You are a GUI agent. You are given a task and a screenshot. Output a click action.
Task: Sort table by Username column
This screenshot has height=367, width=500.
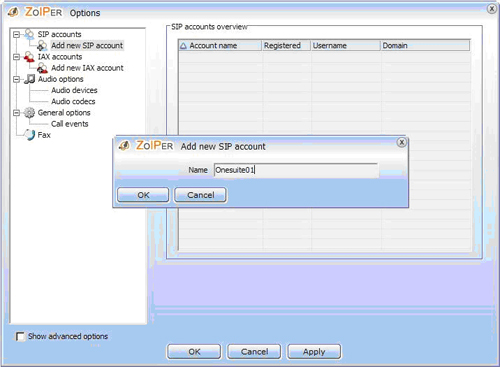click(x=345, y=46)
